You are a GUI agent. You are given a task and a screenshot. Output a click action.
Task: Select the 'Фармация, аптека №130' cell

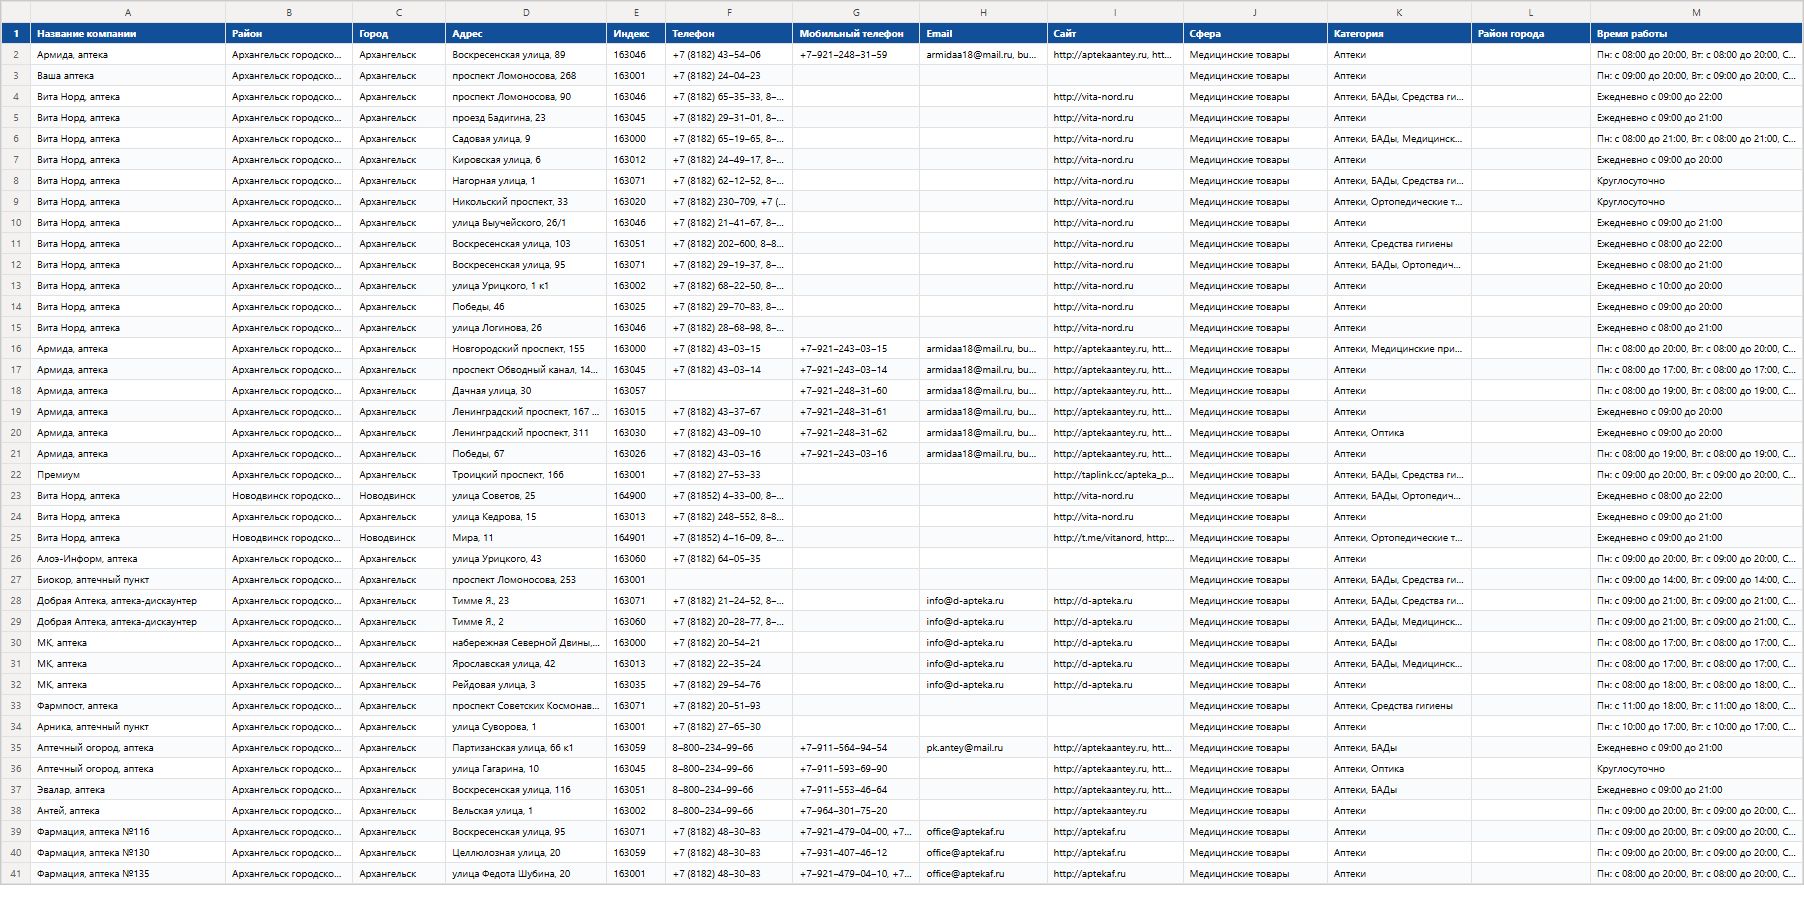click(x=128, y=853)
